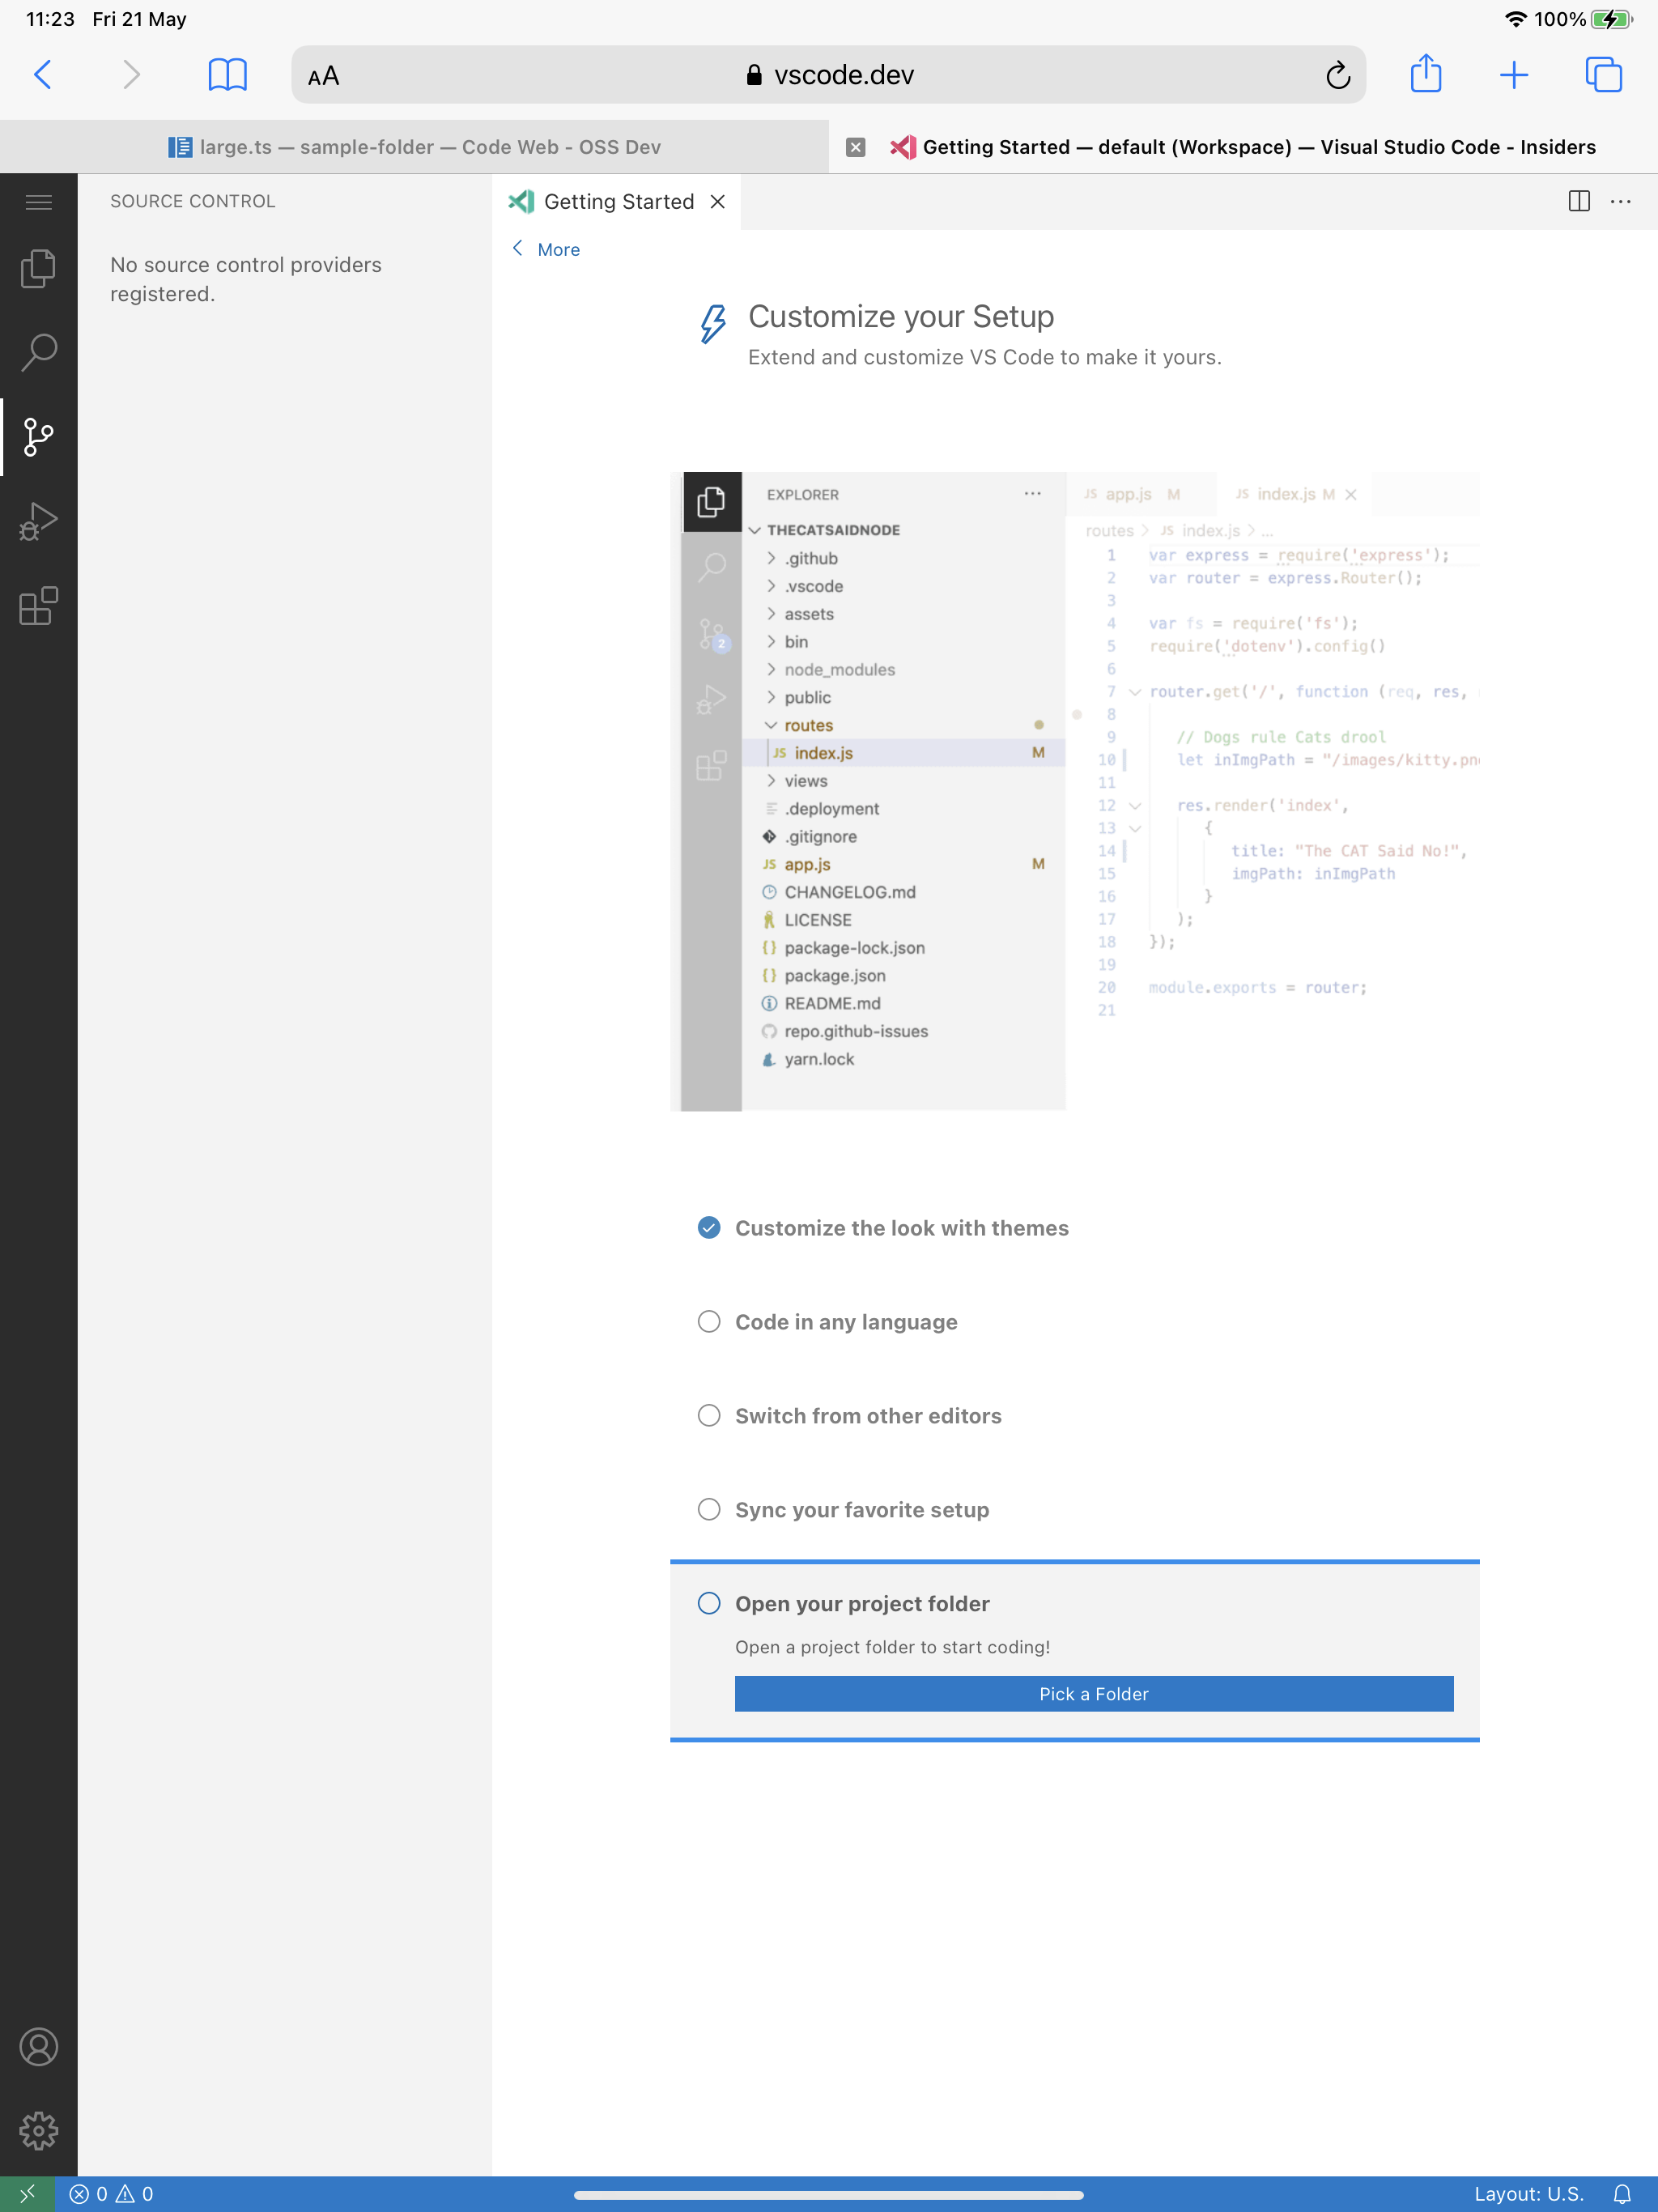Viewport: 1658px width, 2212px height.
Task: Open a new Safari tab
Action: 1514,74
